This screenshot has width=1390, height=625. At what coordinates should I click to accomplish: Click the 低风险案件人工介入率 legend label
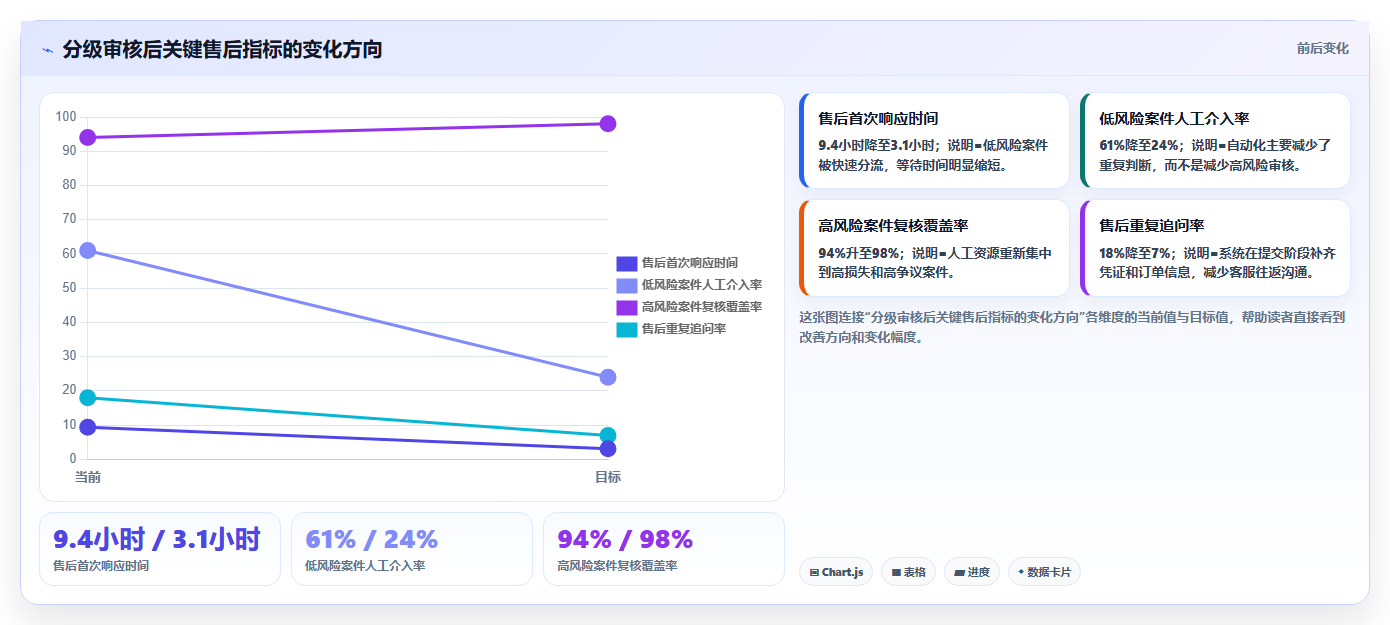(702, 285)
